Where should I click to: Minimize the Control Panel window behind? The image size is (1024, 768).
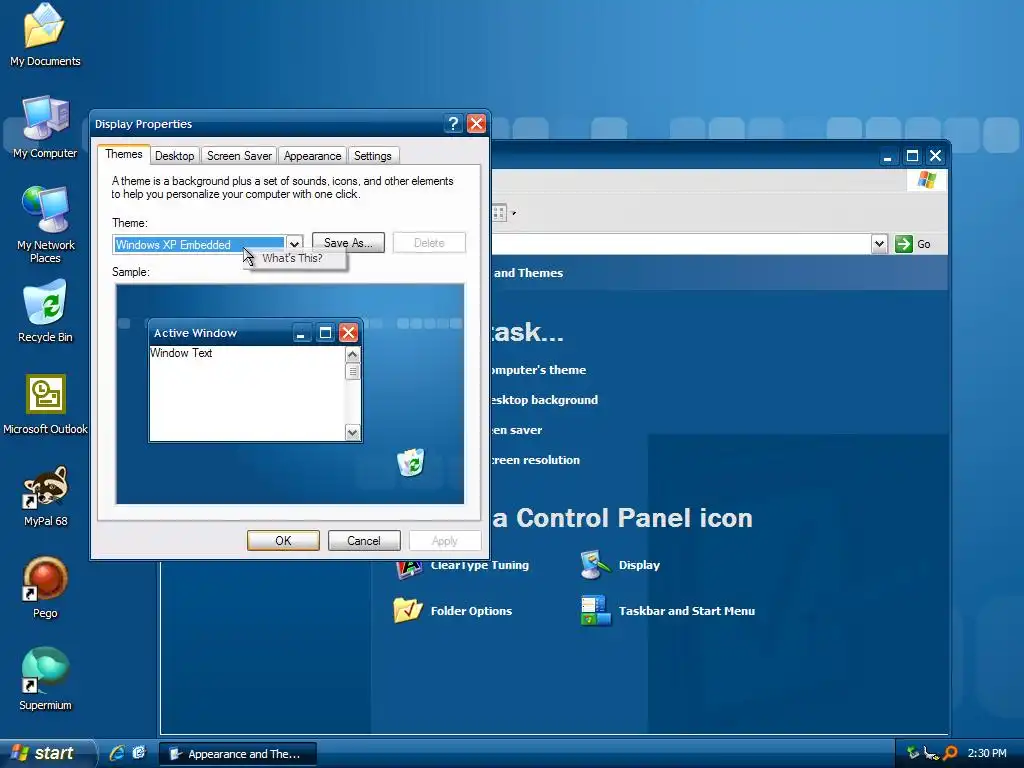click(887, 157)
